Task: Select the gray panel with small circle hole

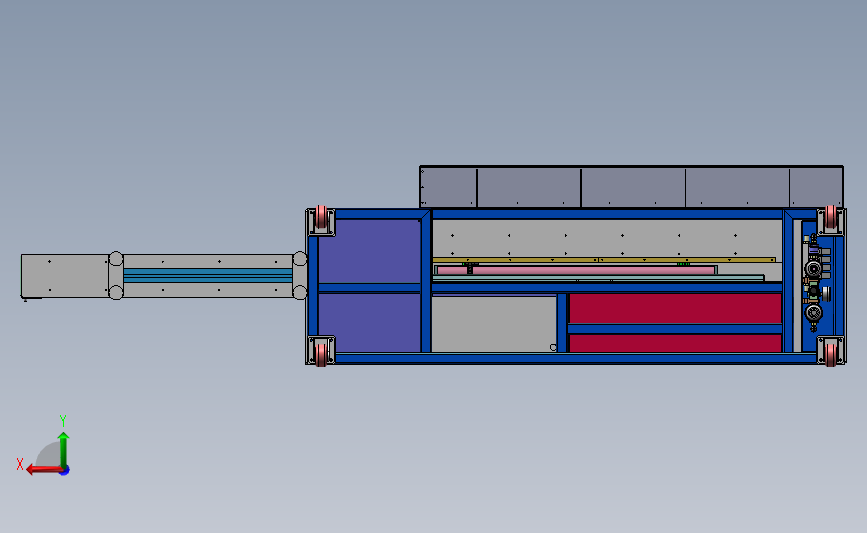Action: click(494, 324)
